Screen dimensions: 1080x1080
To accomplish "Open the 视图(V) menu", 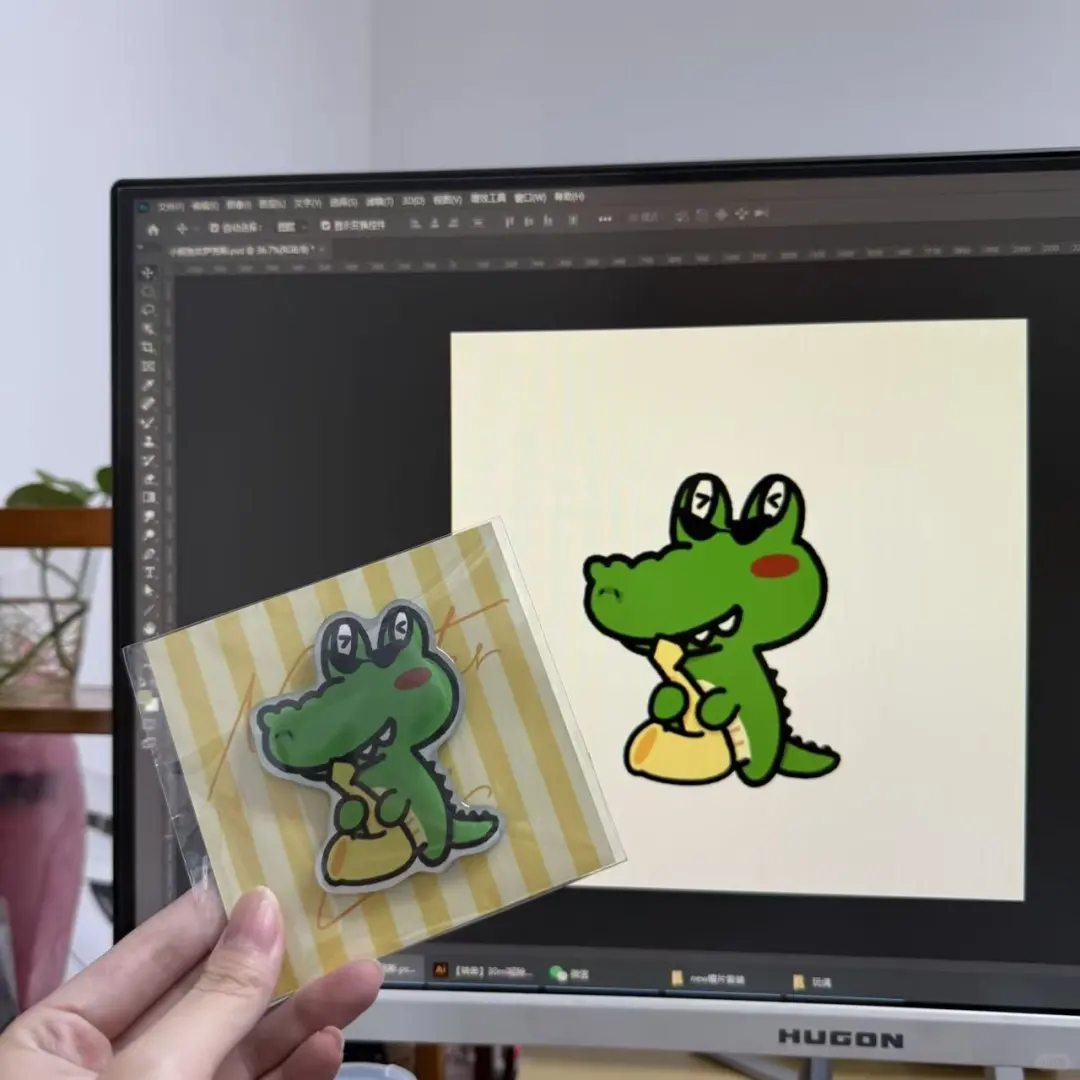I will pos(448,200).
